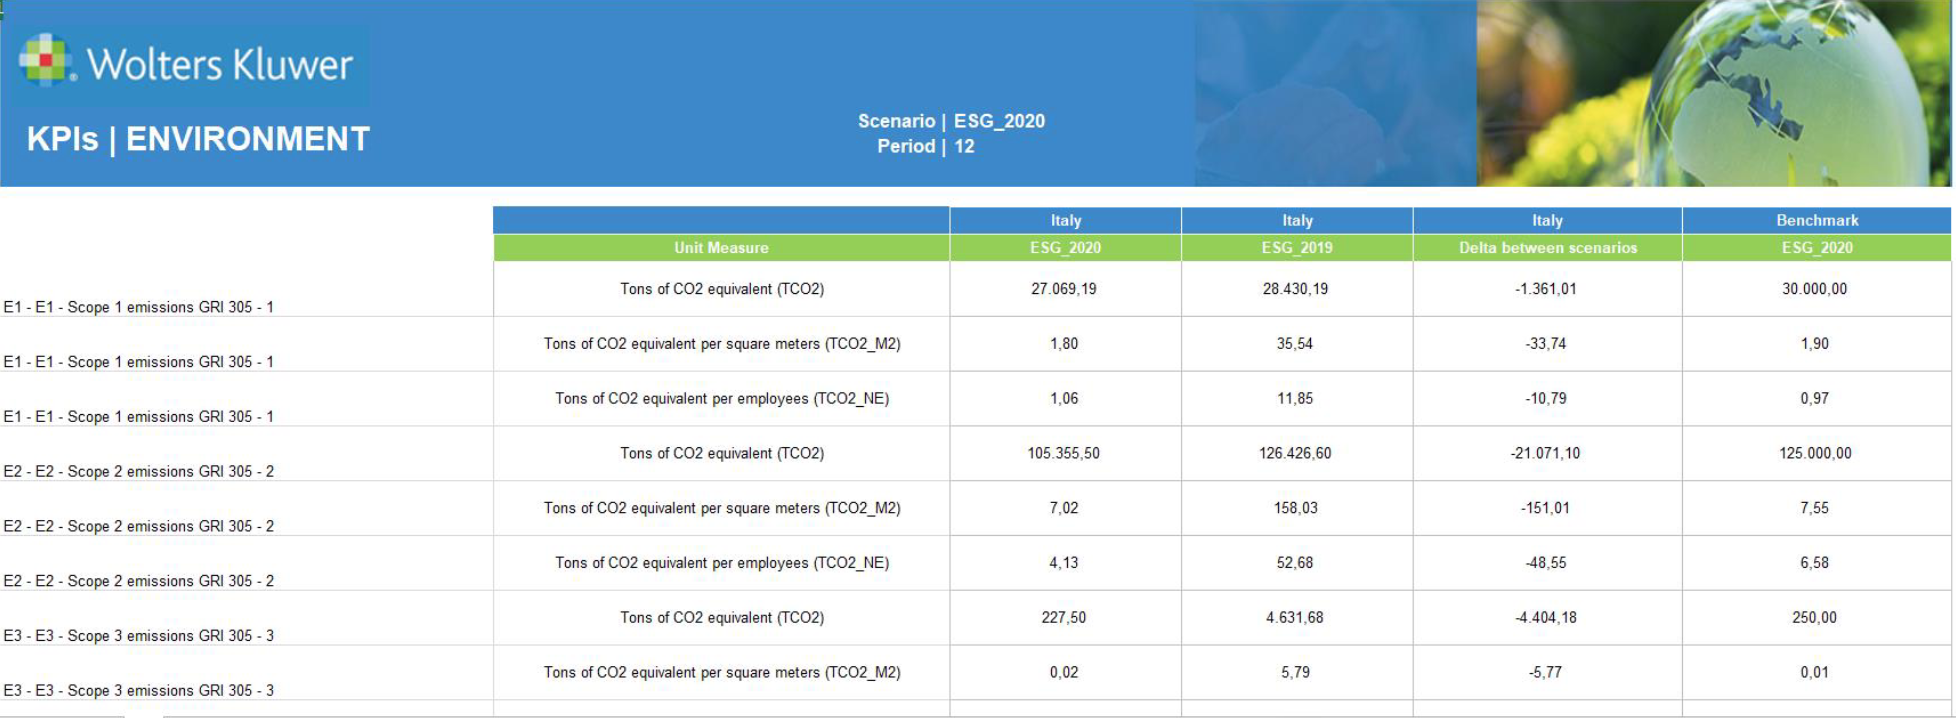Click the cell with value 52,68
Screen dimensions: 1956x718
point(1295,563)
